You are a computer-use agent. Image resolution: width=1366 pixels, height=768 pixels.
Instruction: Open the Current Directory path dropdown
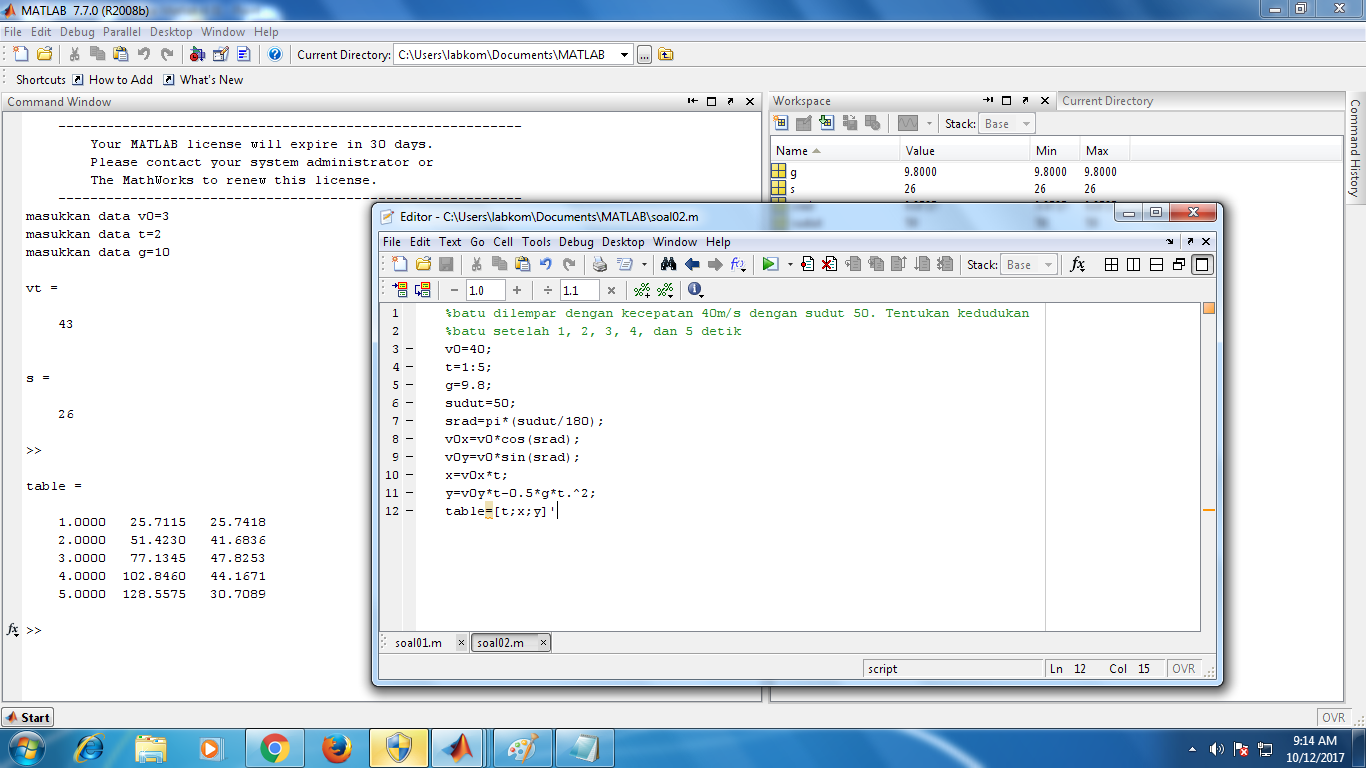point(625,54)
